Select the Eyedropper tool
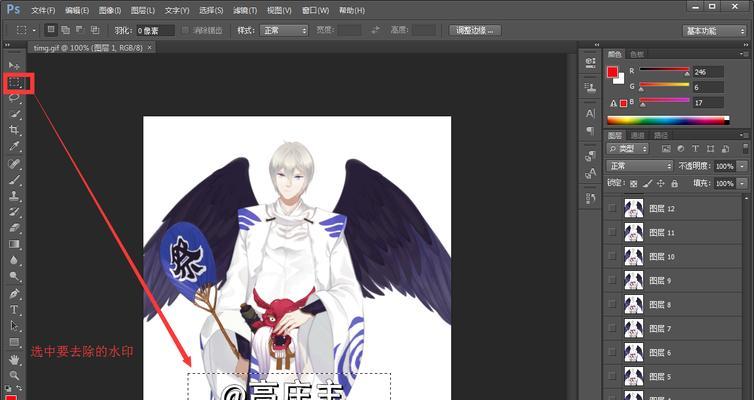The image size is (754, 400). (14, 146)
